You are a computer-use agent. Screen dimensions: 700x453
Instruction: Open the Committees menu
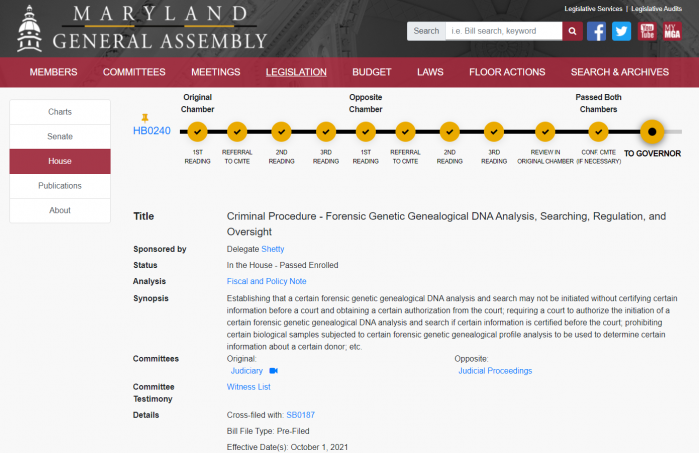click(134, 72)
